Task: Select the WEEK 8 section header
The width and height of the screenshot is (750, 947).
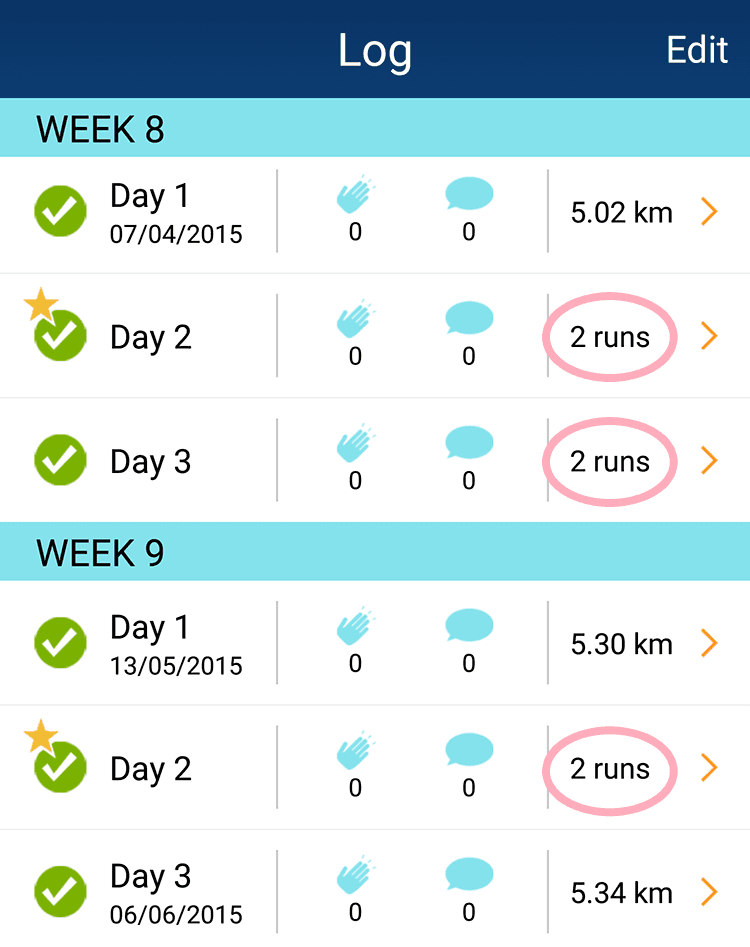Action: 100,129
